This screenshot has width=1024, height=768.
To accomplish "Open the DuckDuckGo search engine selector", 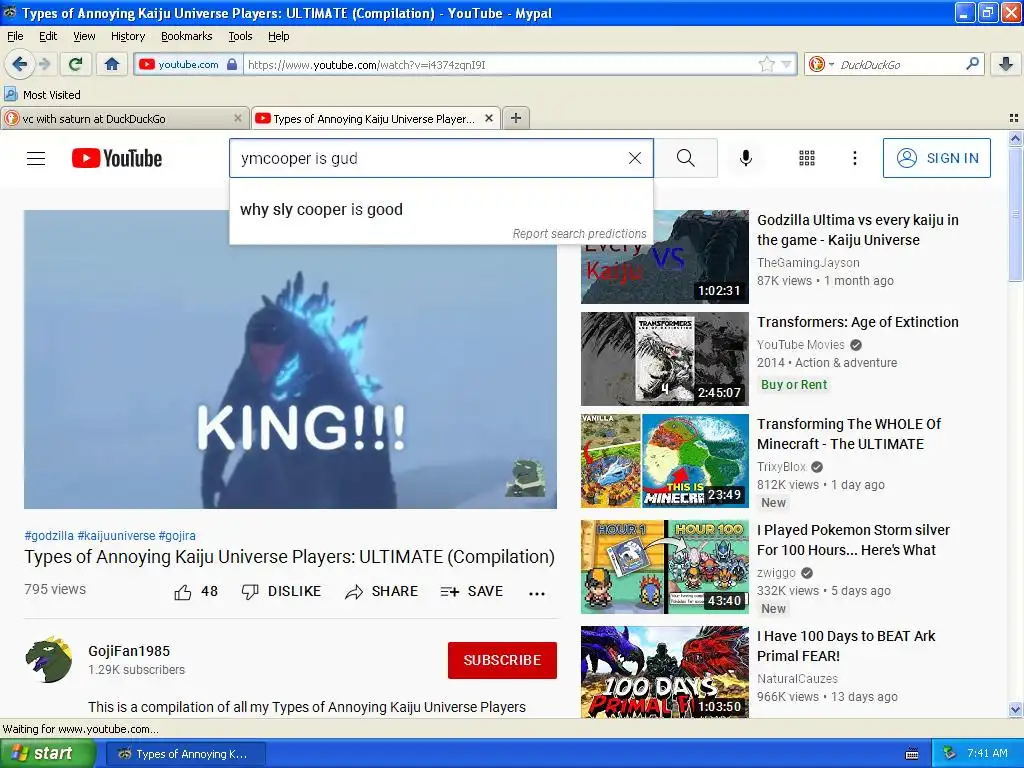I will (x=821, y=64).
